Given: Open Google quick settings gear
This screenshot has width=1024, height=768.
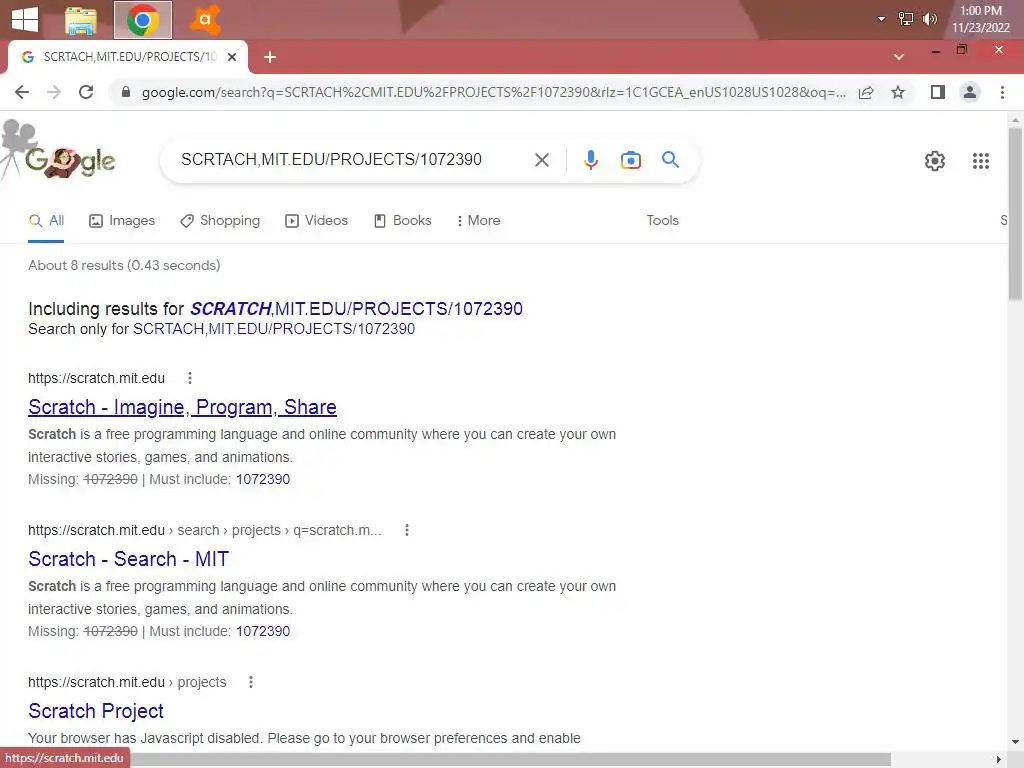Looking at the screenshot, I should pos(935,161).
